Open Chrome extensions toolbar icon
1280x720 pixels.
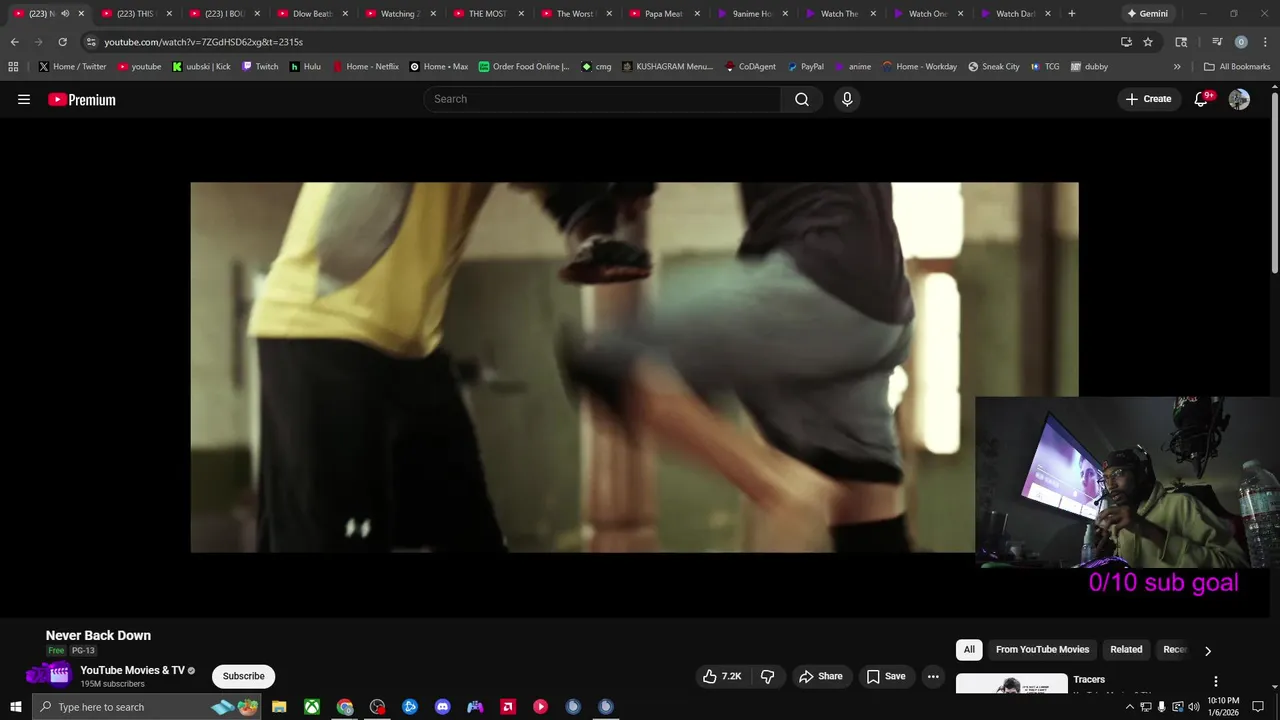pos(1181,42)
